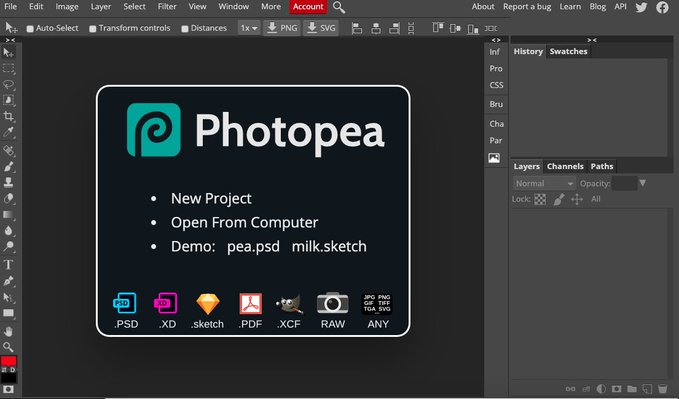Click Align right edges icon

394,29
